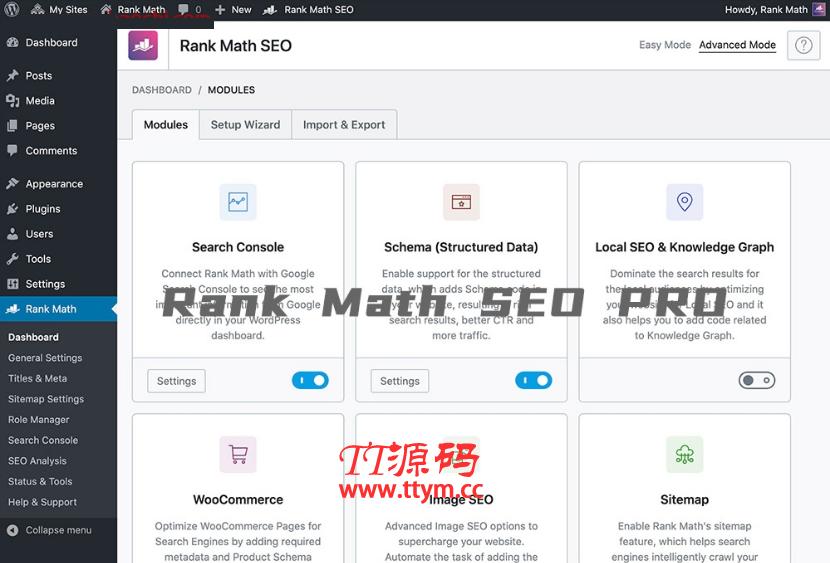The height and width of the screenshot is (563, 830).
Task: Select the Setup Wizard tab
Action: pyautogui.click(x=246, y=125)
